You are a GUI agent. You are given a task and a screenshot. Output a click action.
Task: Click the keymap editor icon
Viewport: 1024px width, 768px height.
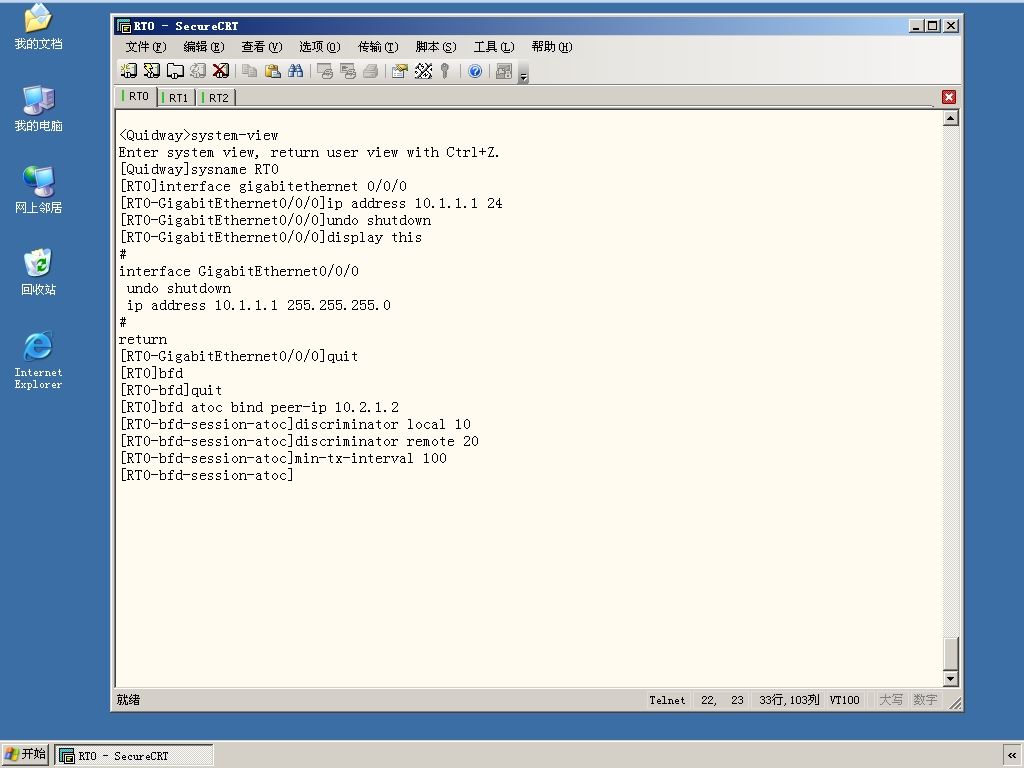coord(423,71)
